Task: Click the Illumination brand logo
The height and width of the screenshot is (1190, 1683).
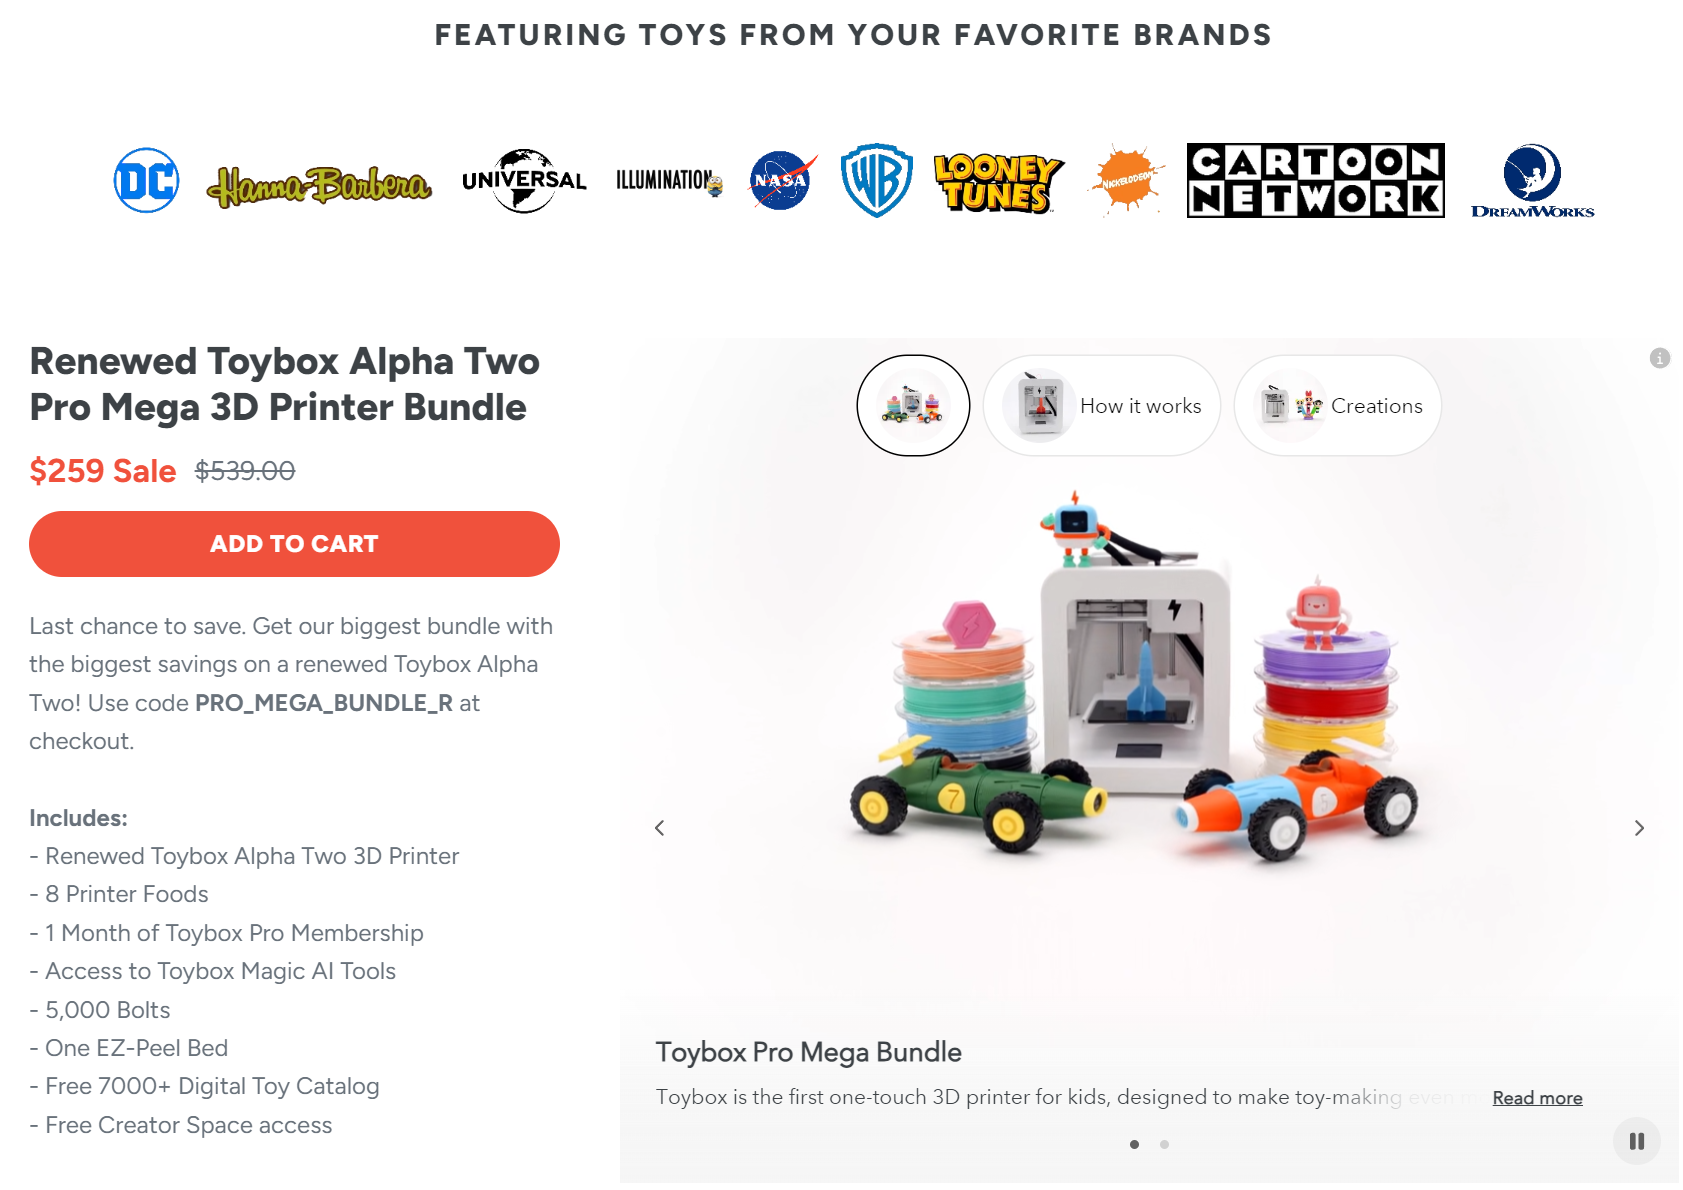Action: tap(669, 181)
